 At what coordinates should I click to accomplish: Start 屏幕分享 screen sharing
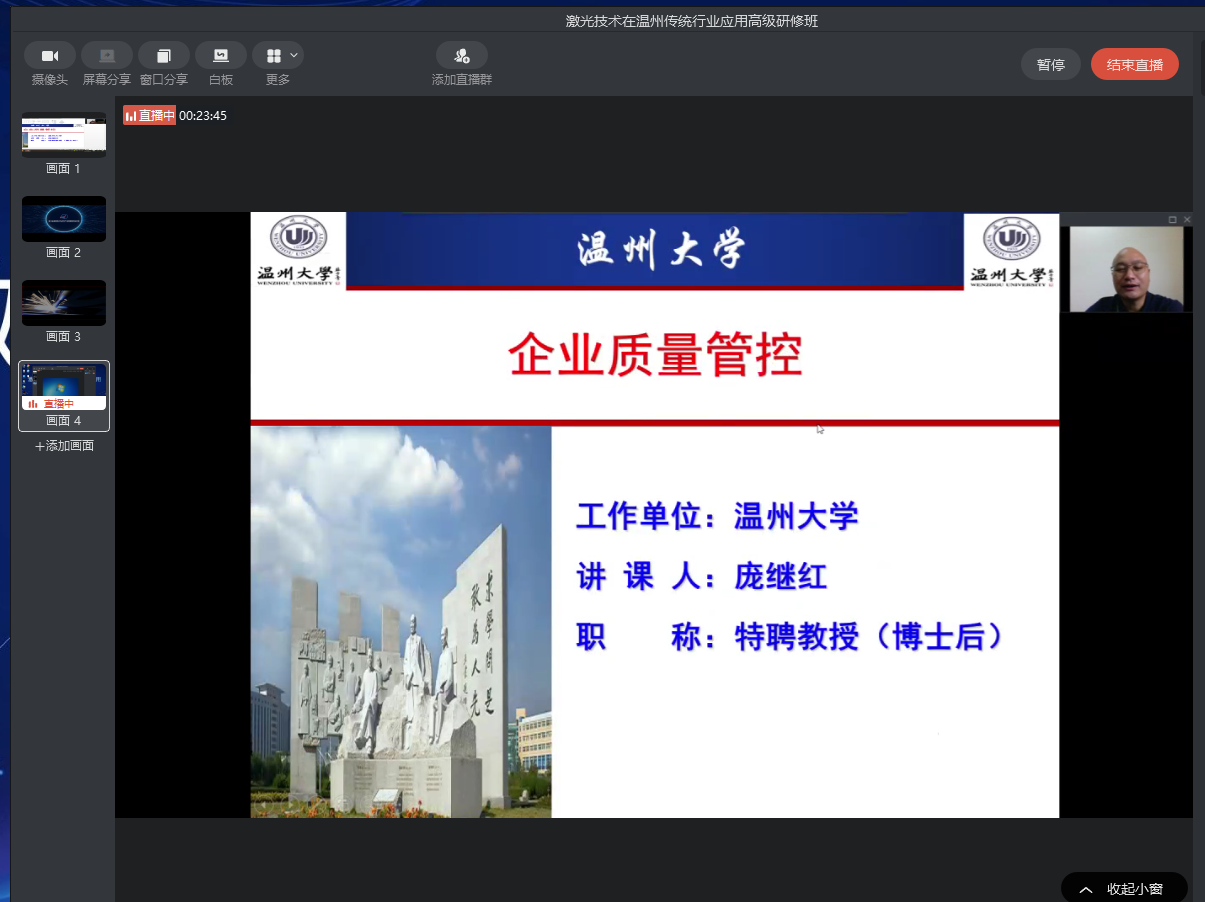107,56
